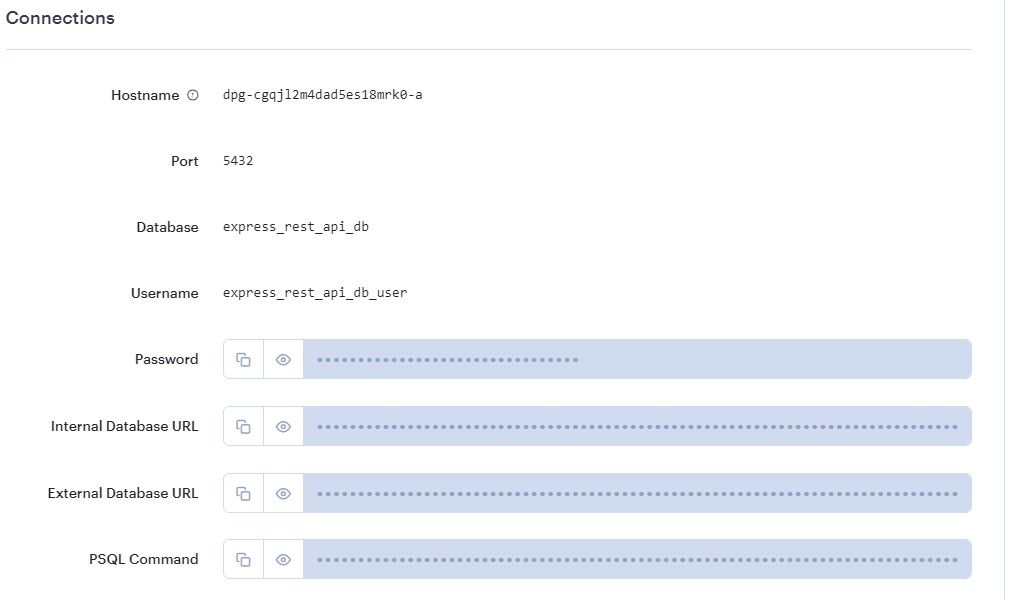Click the port value 5432
This screenshot has width=1025, height=600.
(x=238, y=160)
